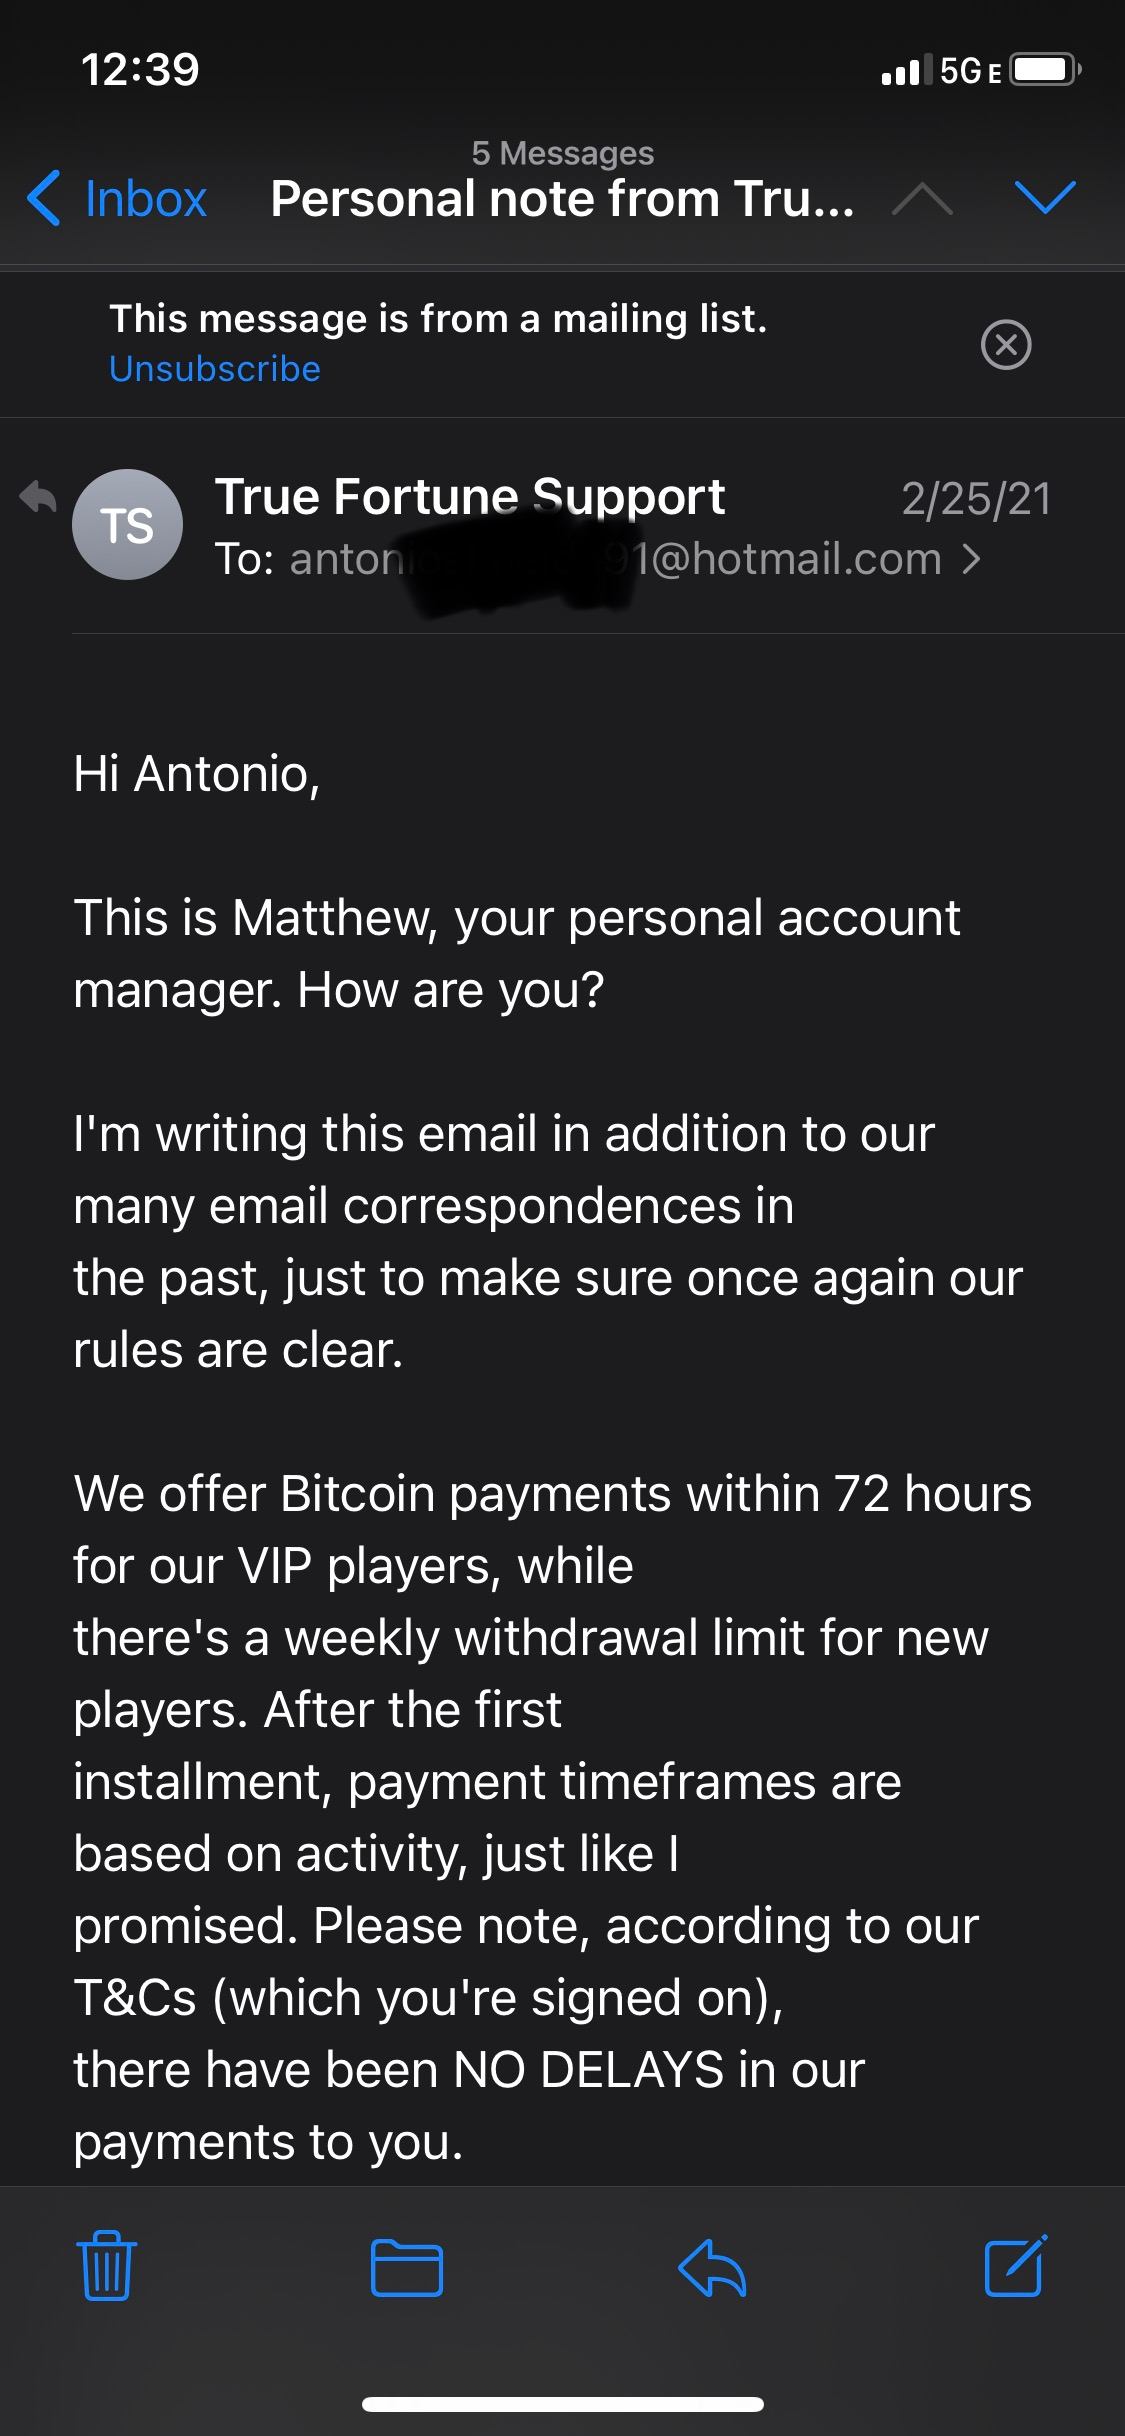Tap the battery icon in status bar

click(x=1044, y=70)
